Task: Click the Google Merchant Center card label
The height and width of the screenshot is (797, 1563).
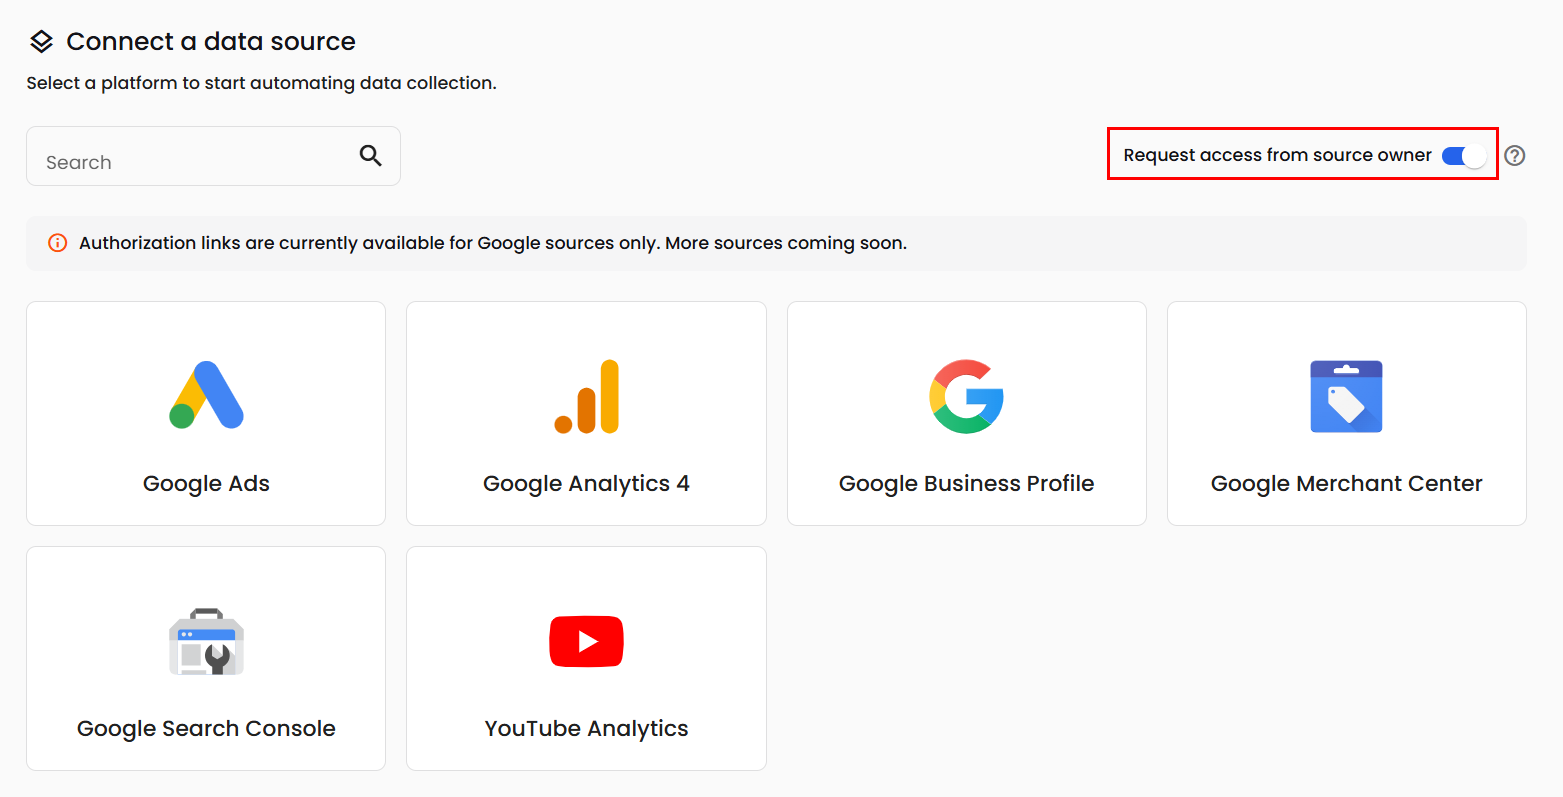Action: [1346, 484]
